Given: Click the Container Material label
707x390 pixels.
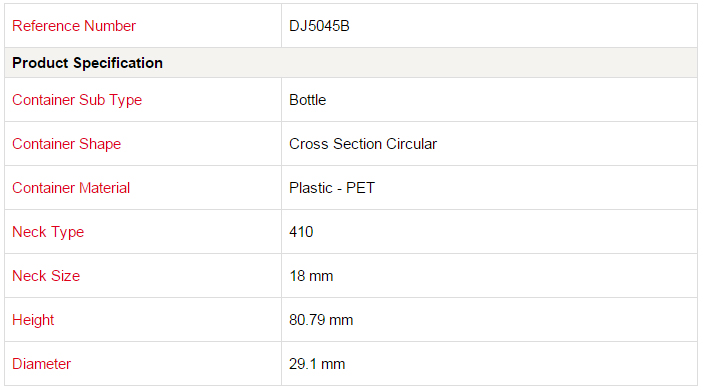Looking at the screenshot, I should pos(71,188).
